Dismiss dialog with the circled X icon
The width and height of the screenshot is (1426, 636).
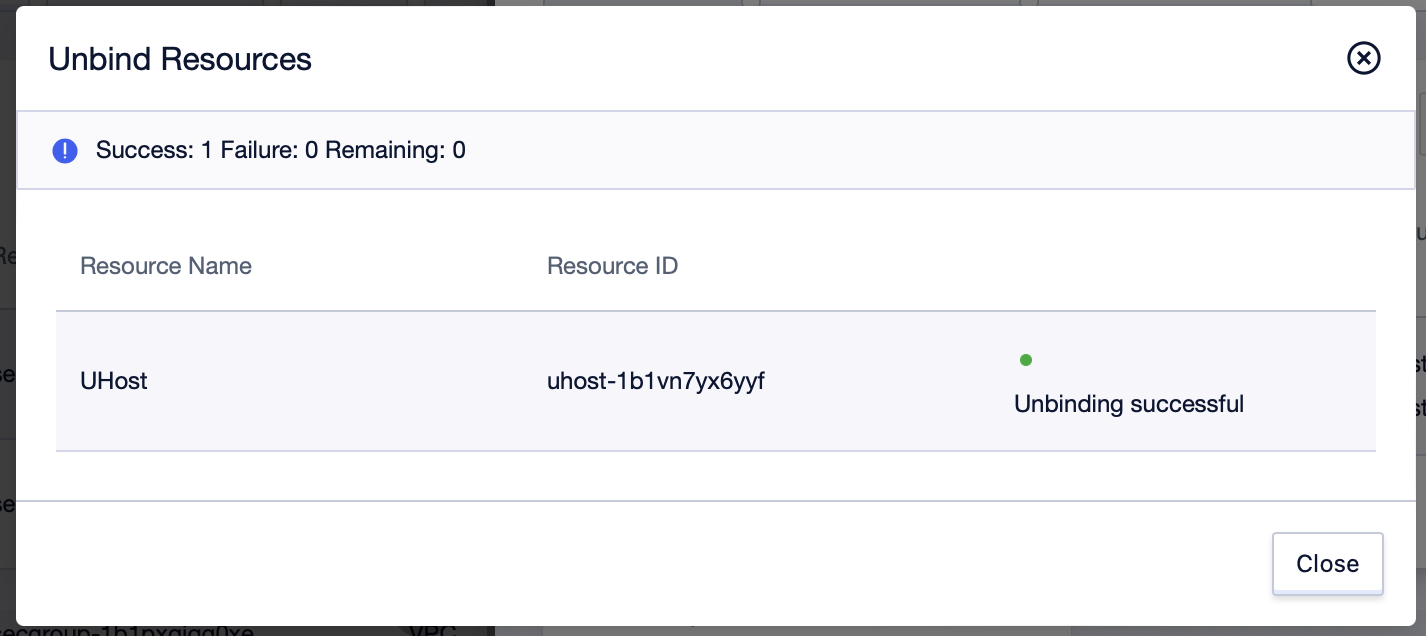coord(1363,59)
